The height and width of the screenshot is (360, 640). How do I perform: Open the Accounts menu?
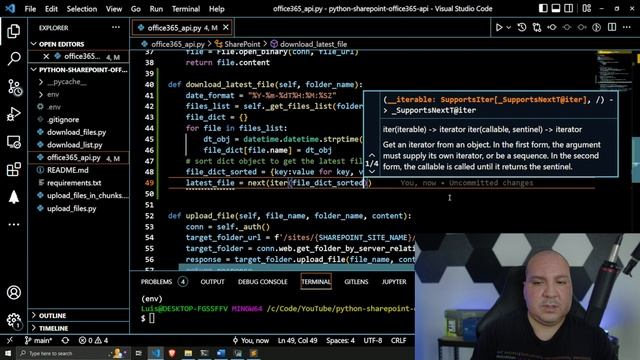point(13,292)
